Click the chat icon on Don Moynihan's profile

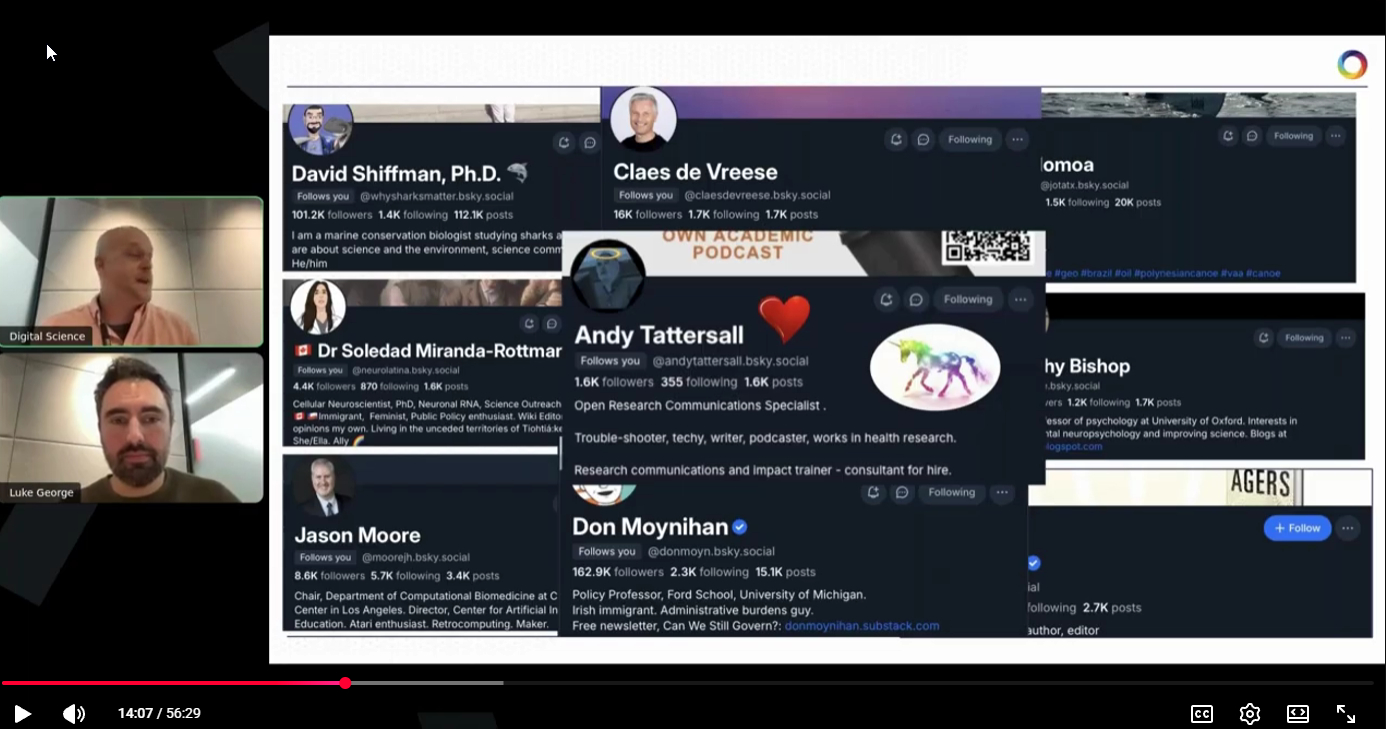(902, 492)
